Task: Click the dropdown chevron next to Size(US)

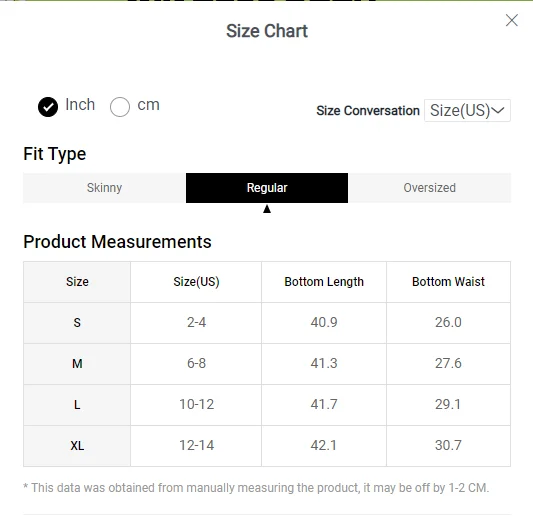Action: pyautogui.click(x=498, y=110)
